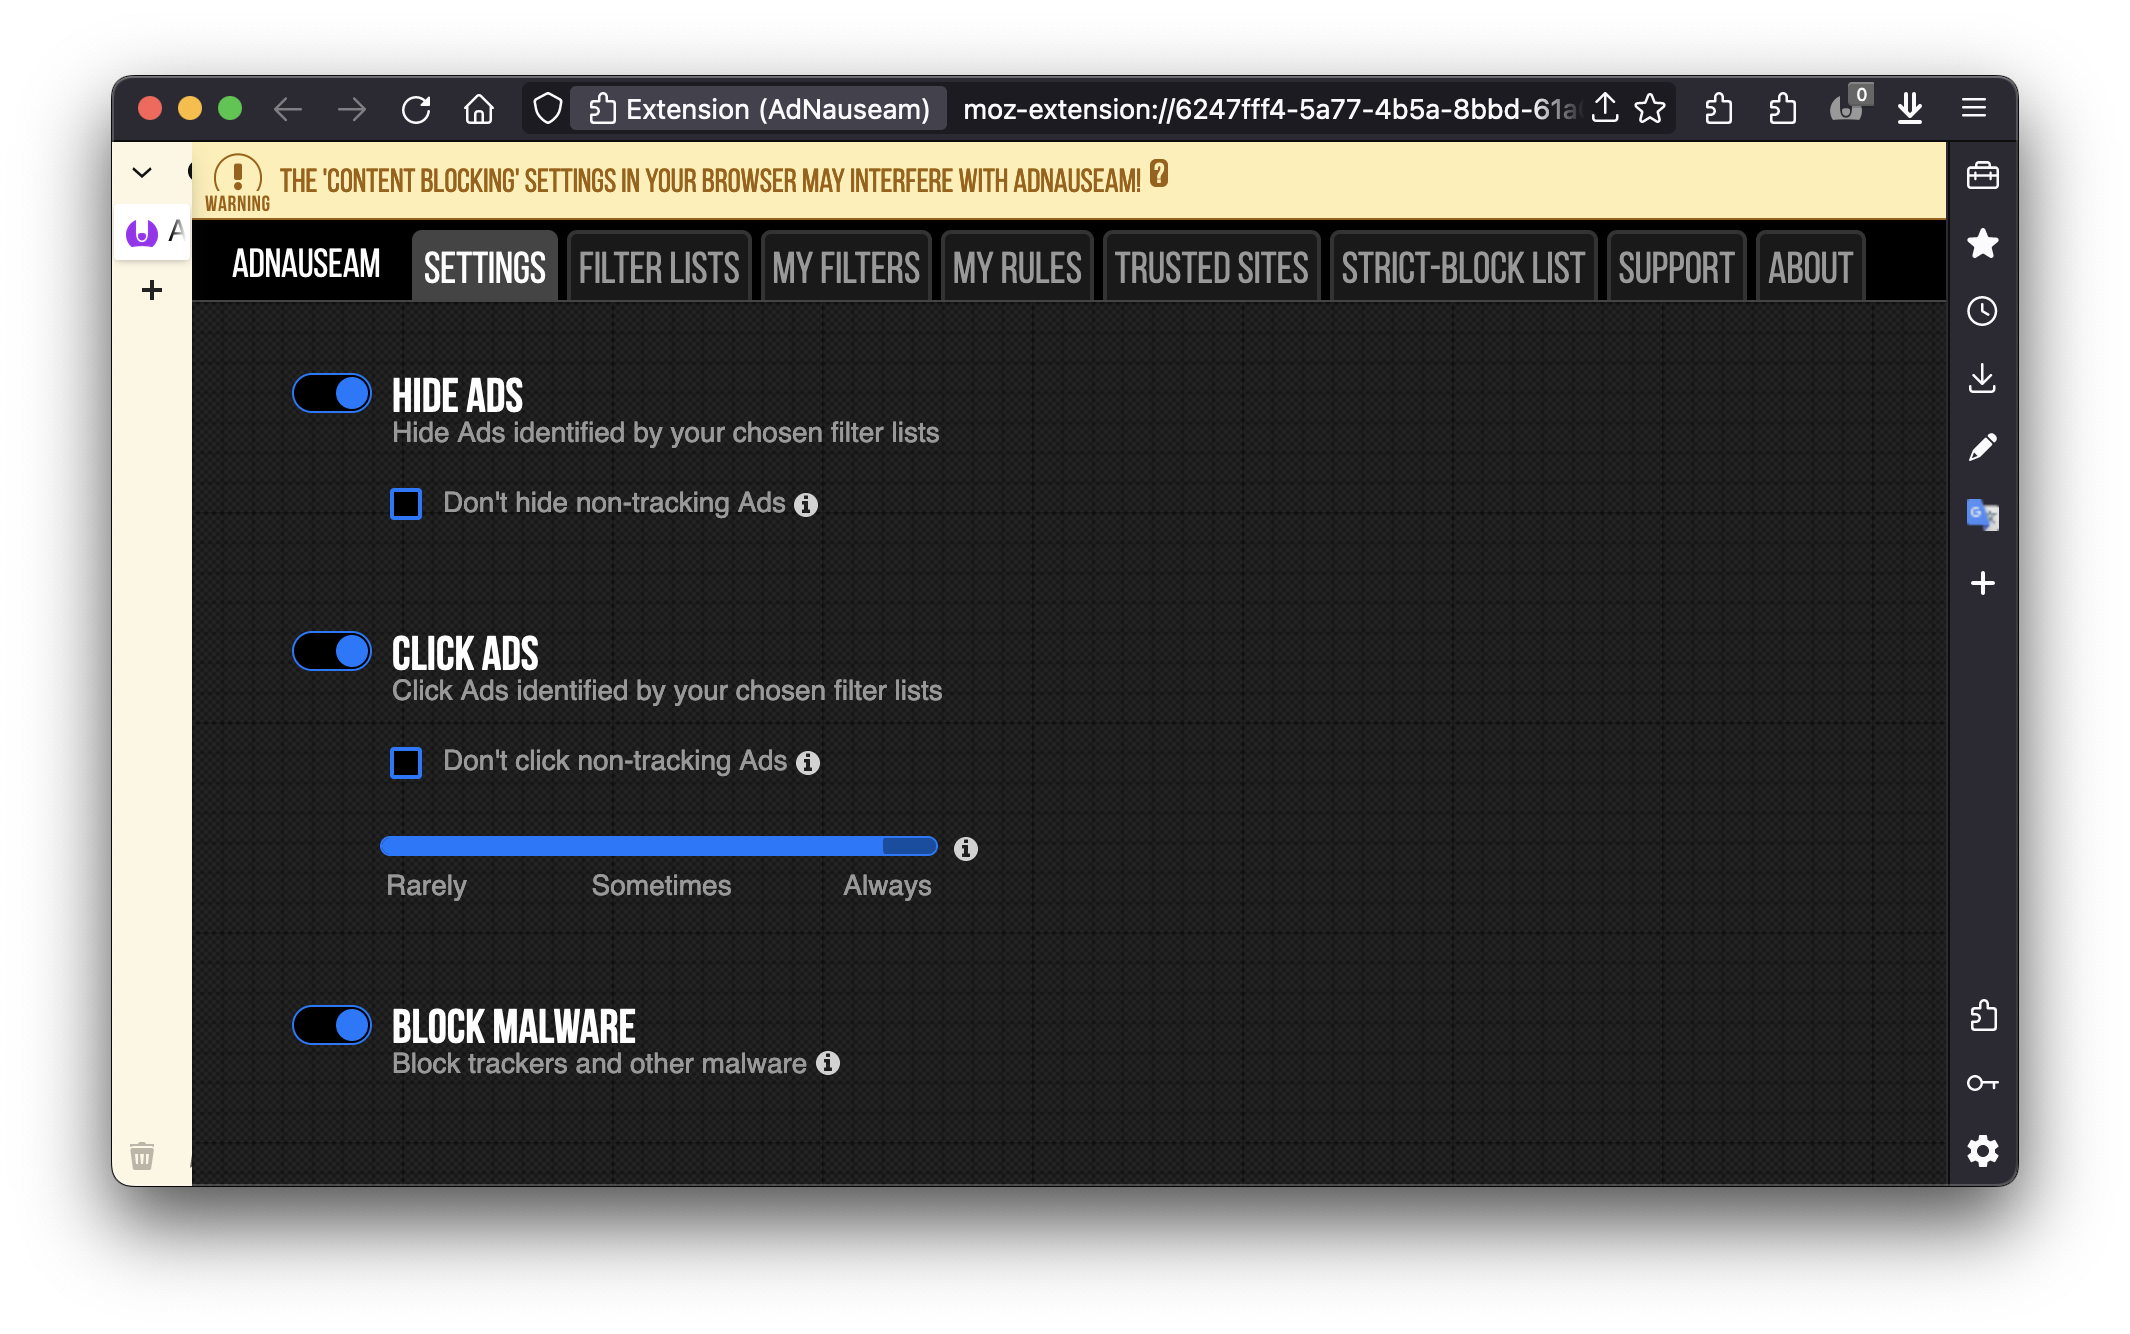Image resolution: width=2130 pixels, height=1334 pixels.
Task: Switch to the Filter Lists tab
Action: tap(658, 268)
